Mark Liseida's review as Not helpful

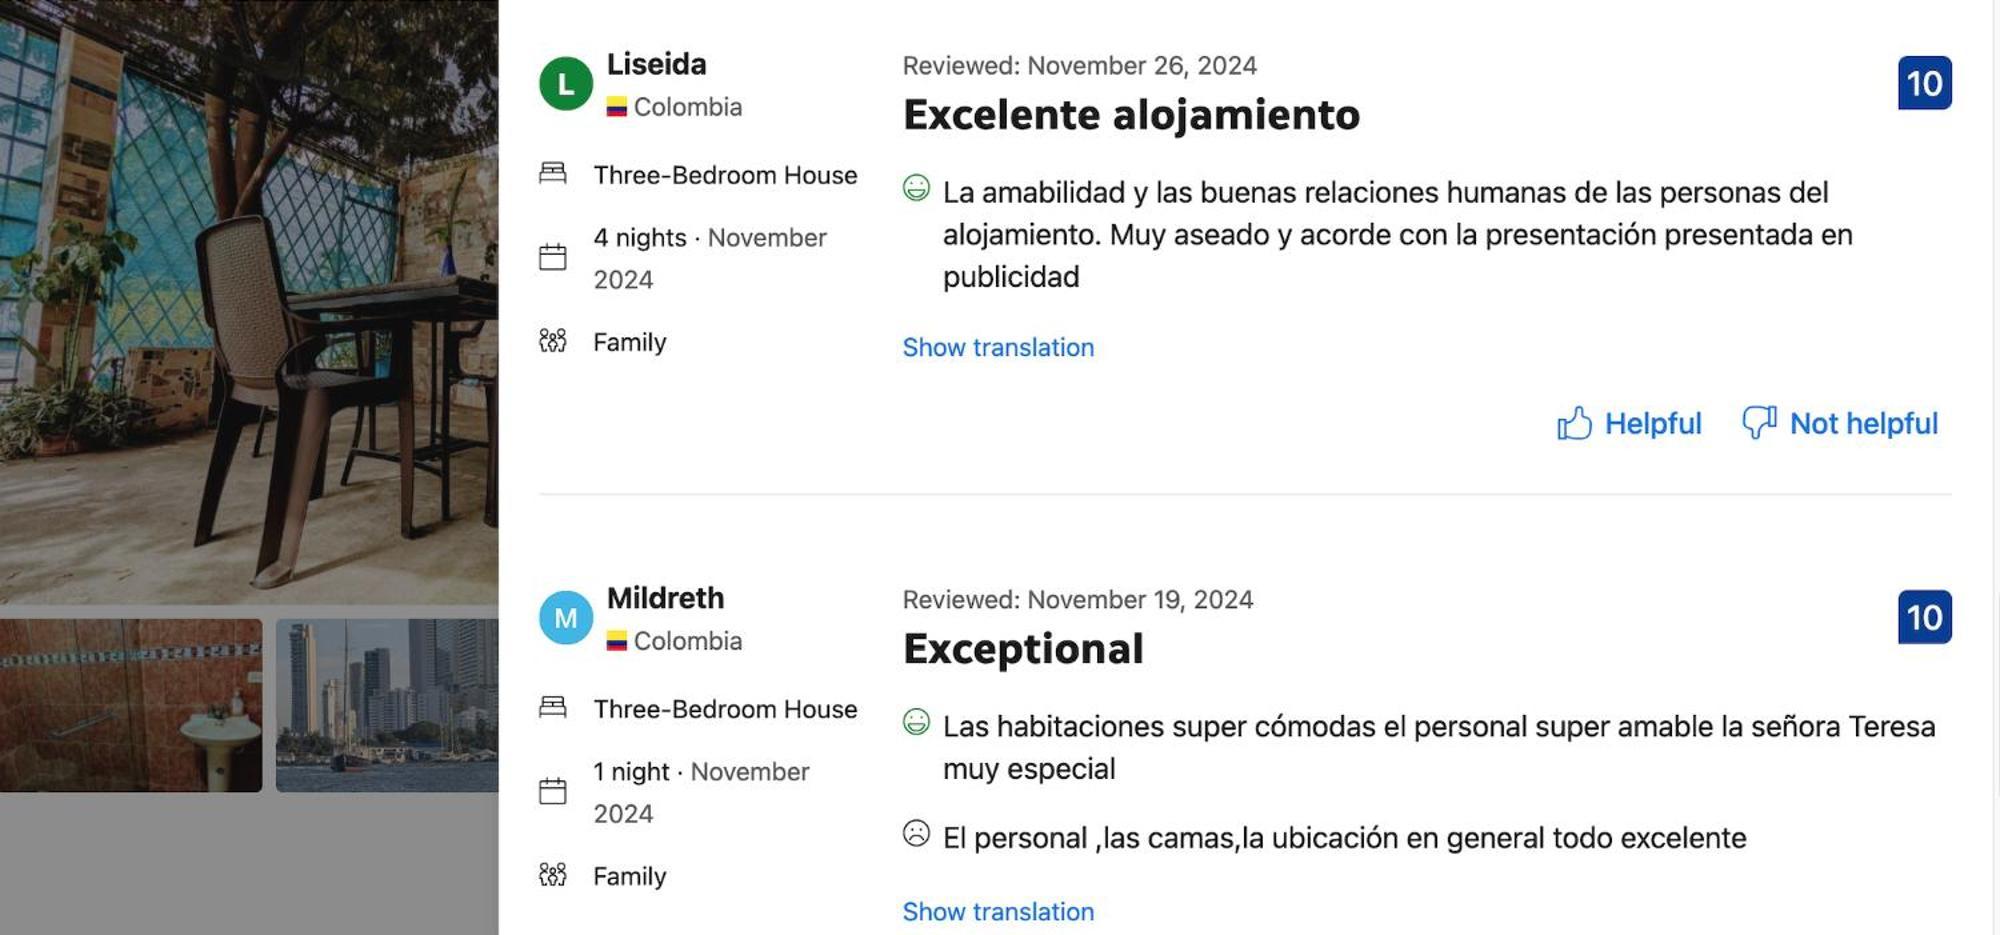[x=1863, y=424]
